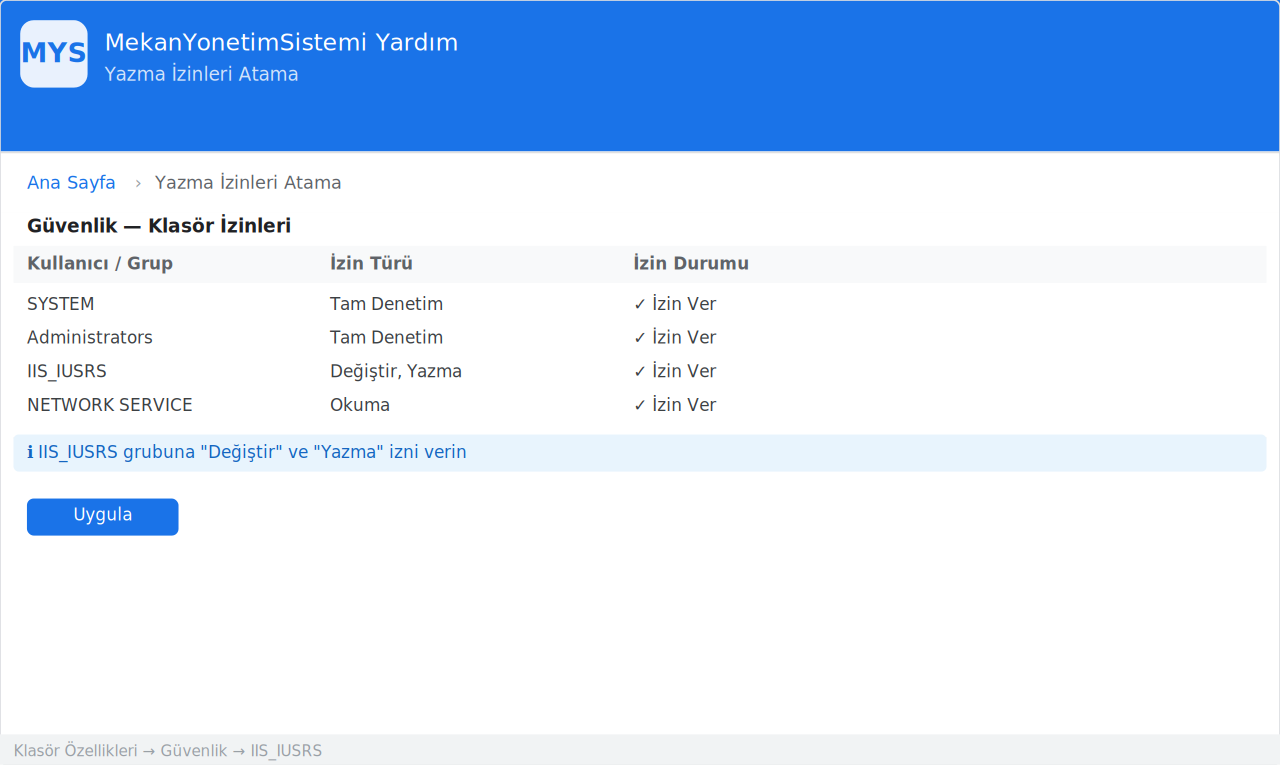Click the Uygula button

102,517
